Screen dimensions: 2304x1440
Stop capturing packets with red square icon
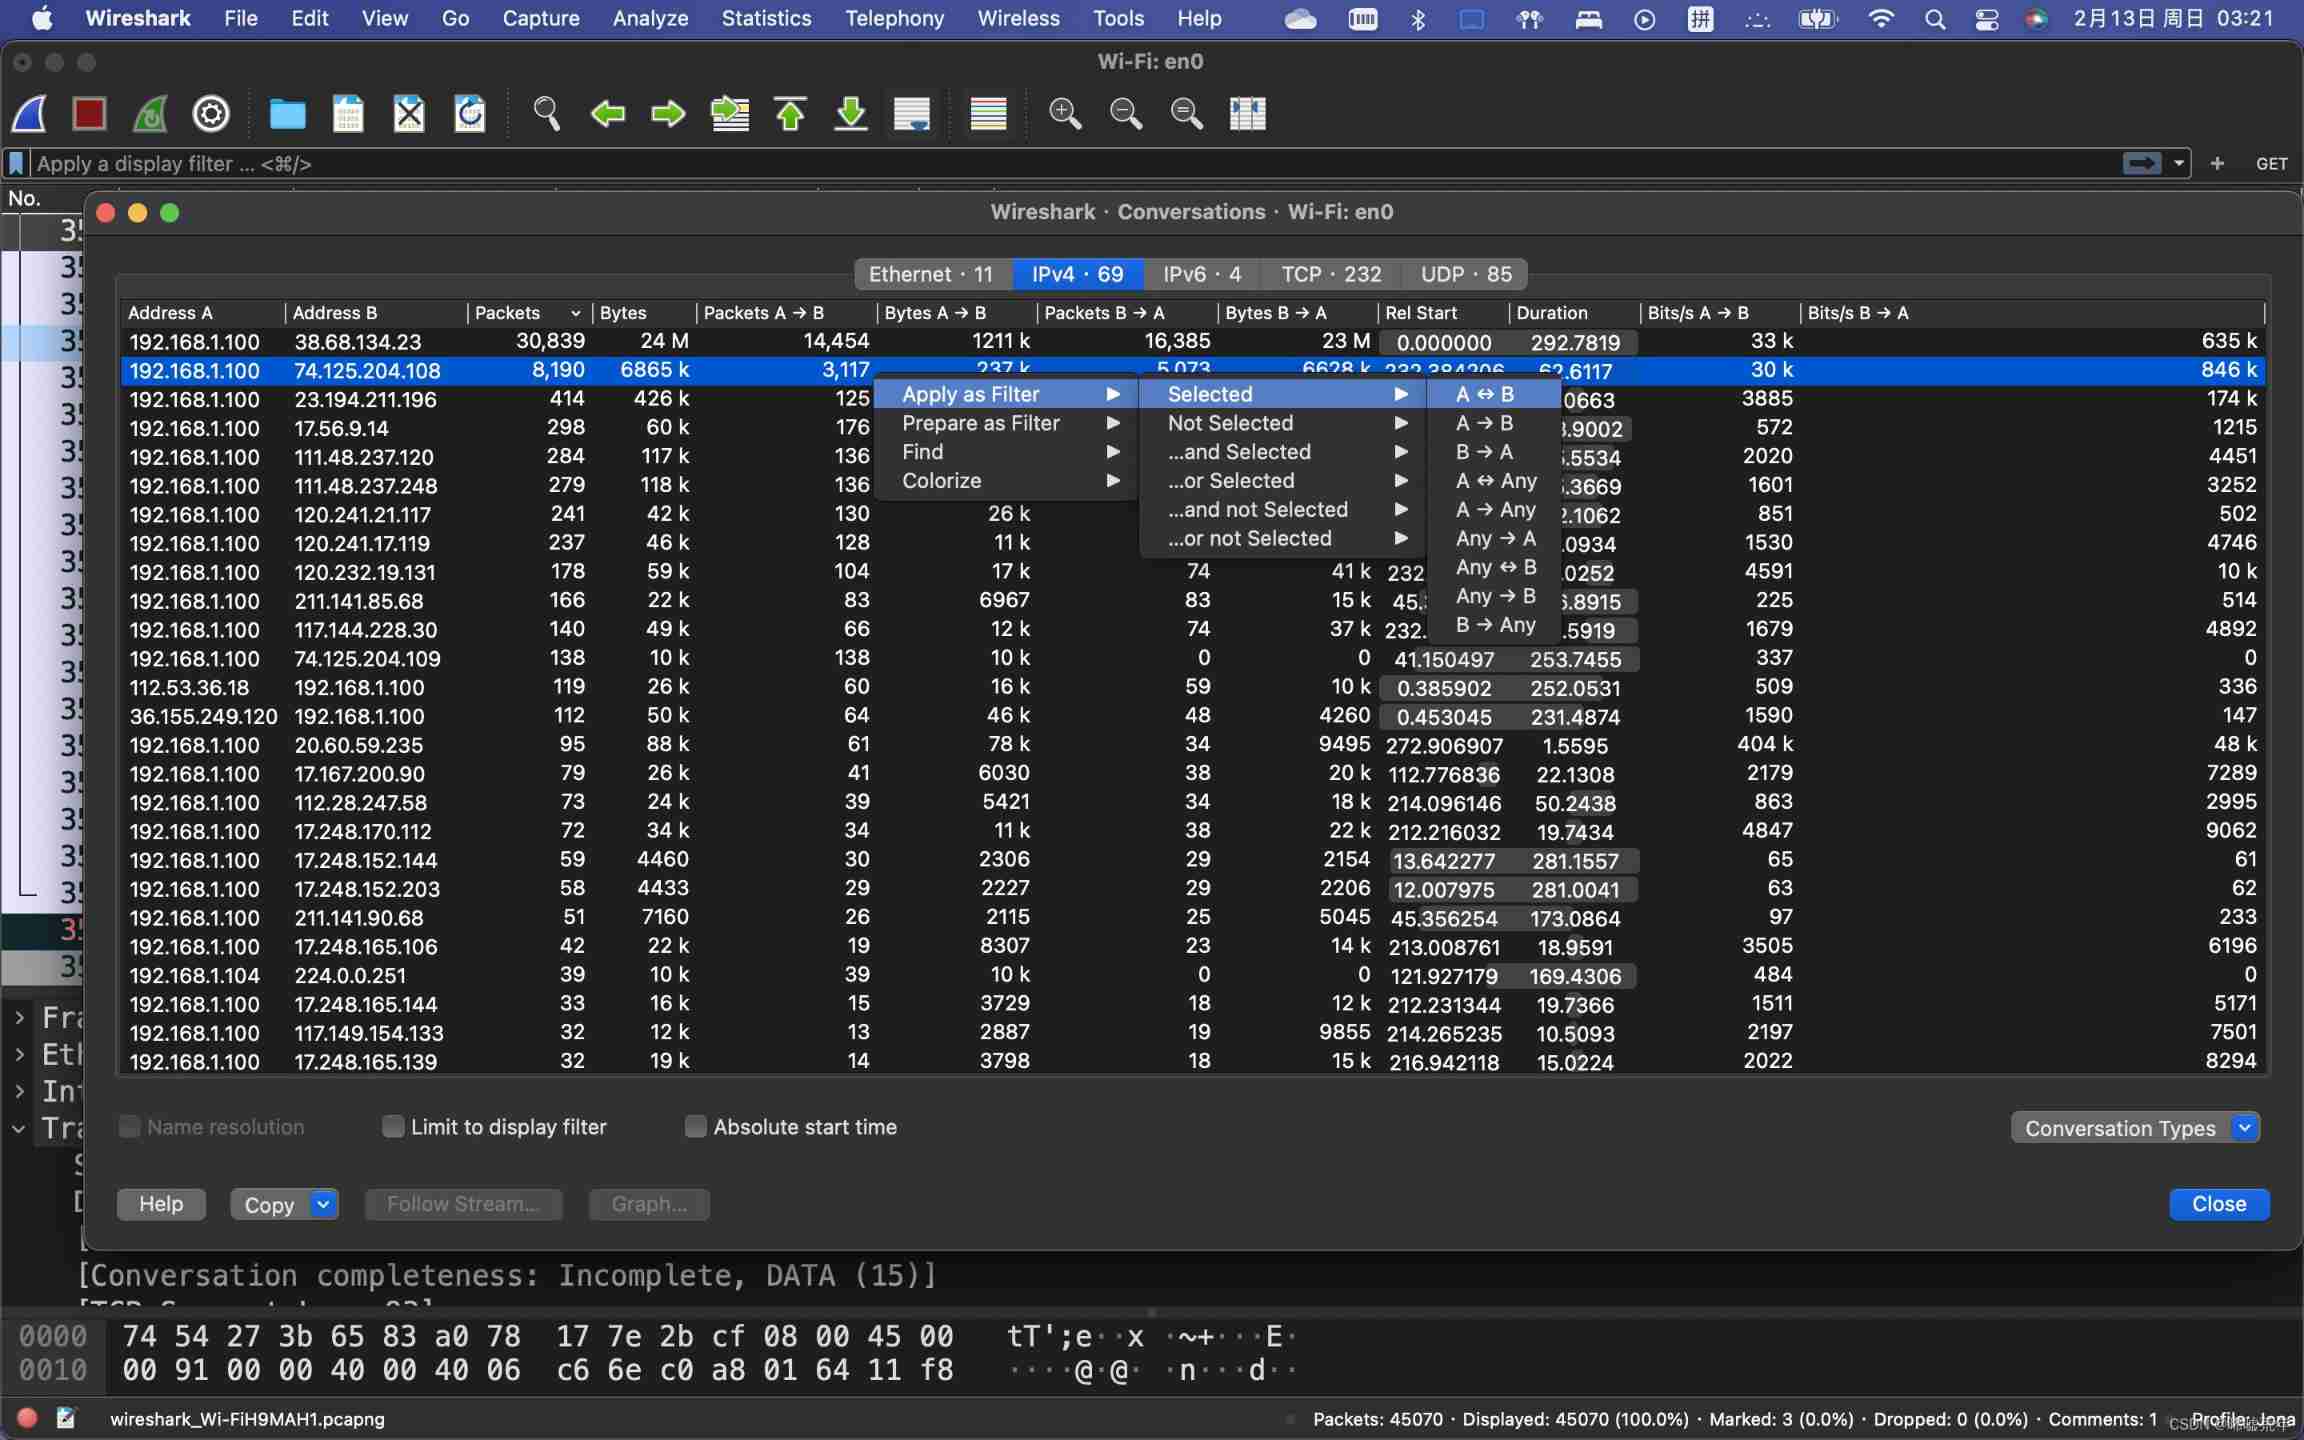(90, 114)
